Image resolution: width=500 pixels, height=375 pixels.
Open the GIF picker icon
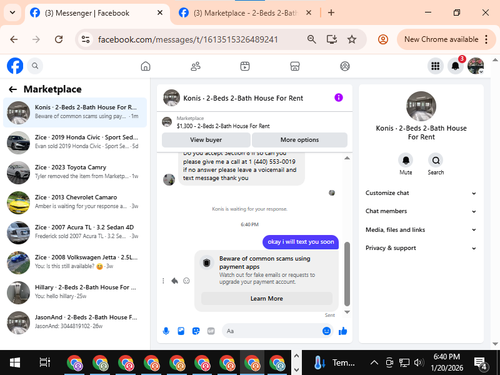pos(211,331)
